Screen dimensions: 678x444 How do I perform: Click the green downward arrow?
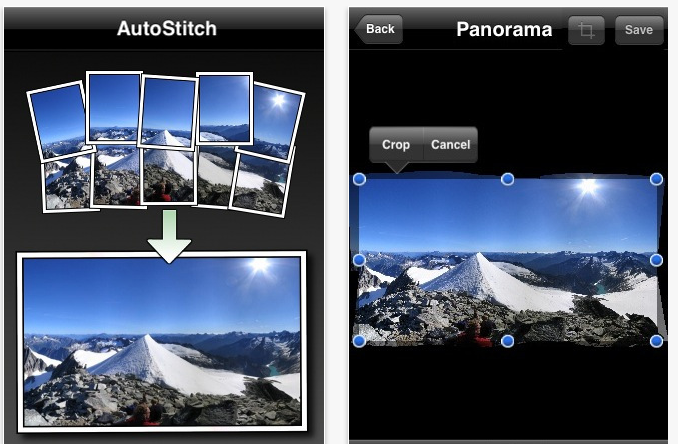(168, 235)
